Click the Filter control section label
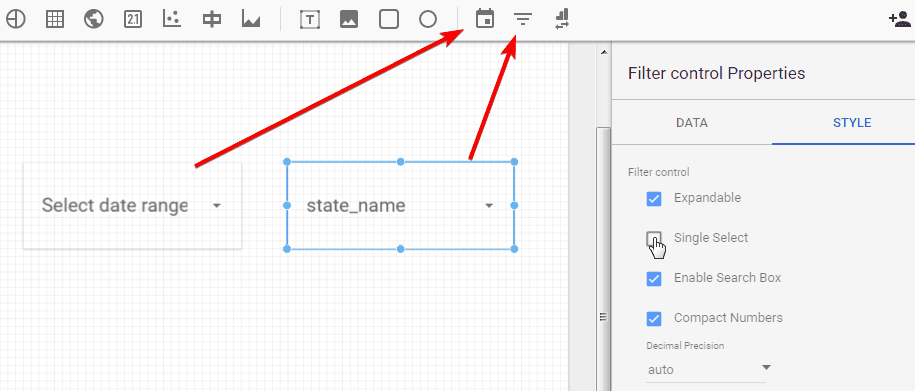This screenshot has width=915, height=391. [x=658, y=172]
